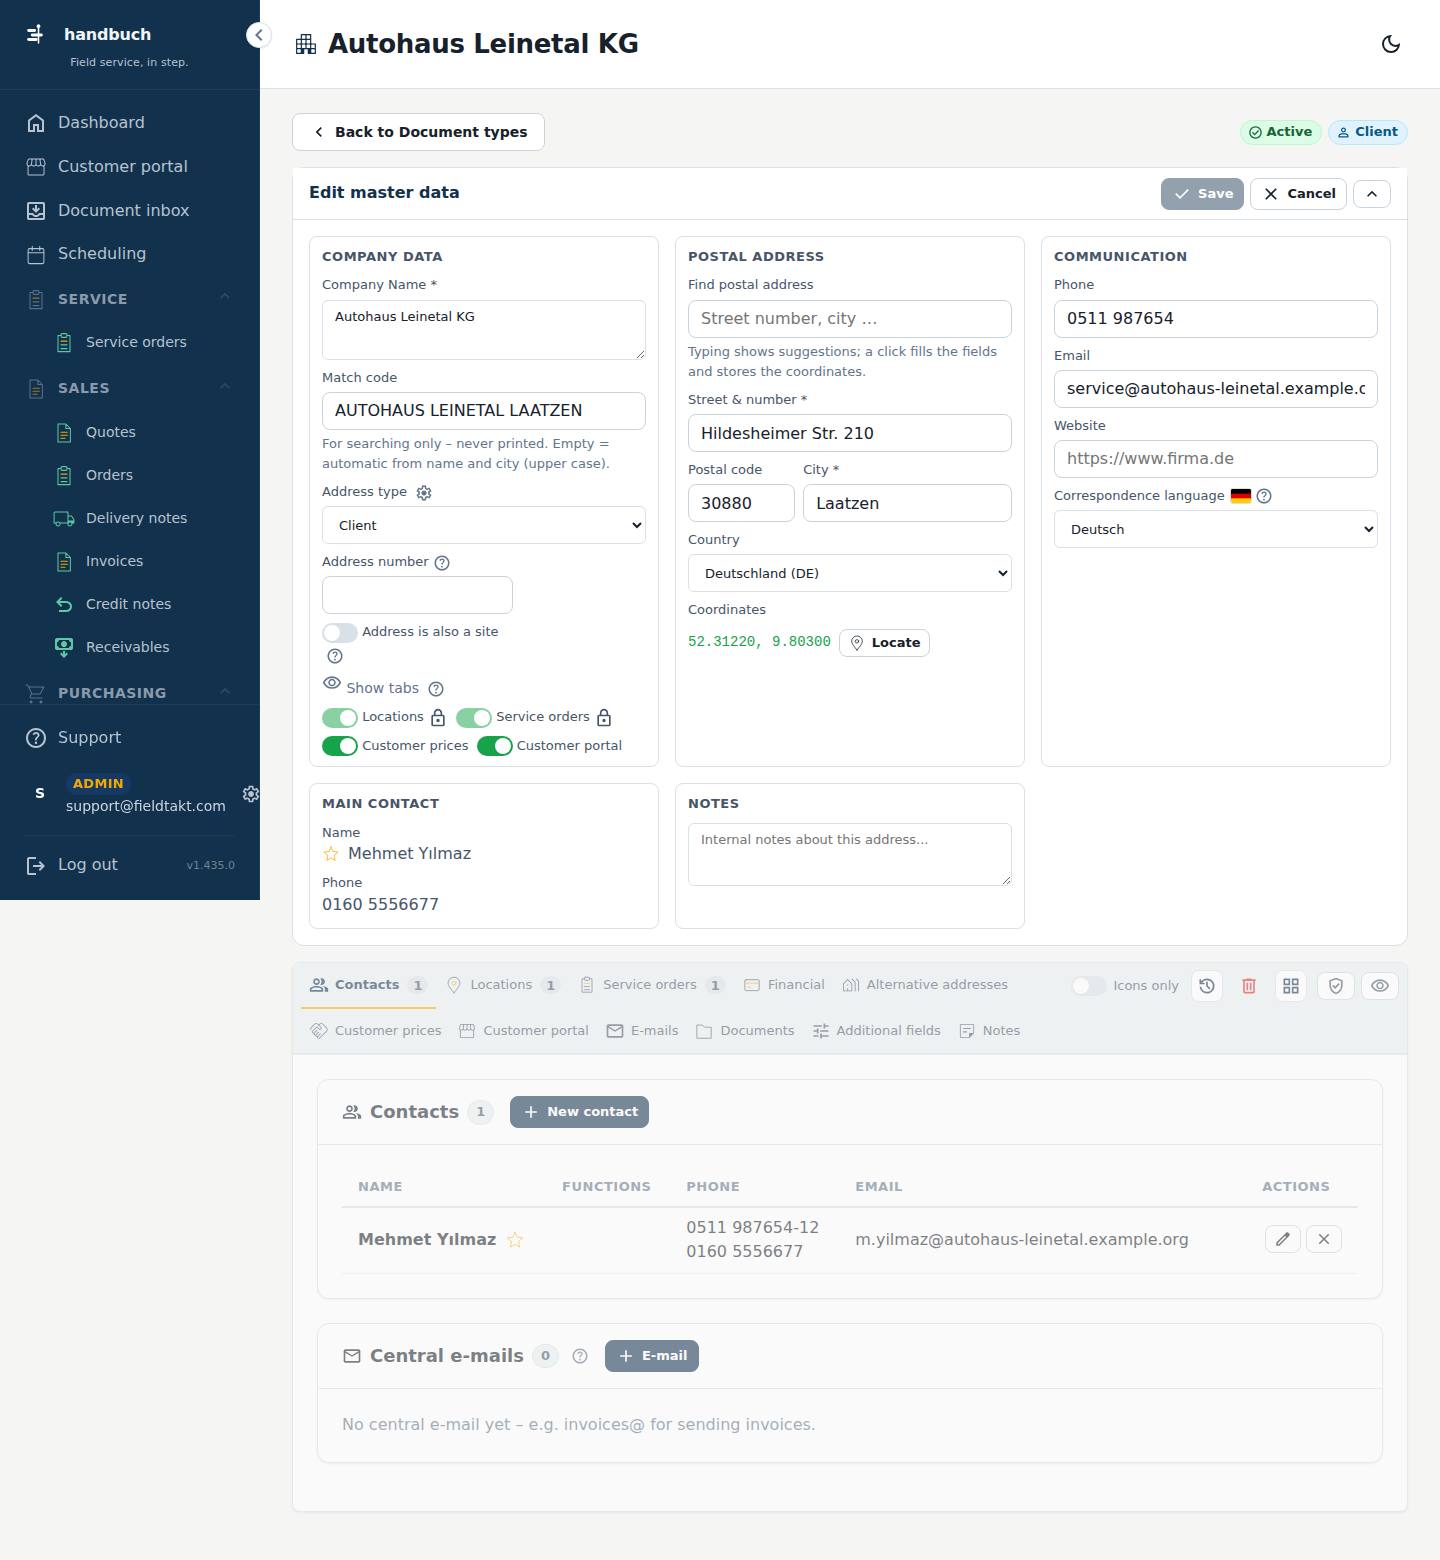Click Back to Document types
This screenshot has height=1560, width=1440.
tap(418, 132)
